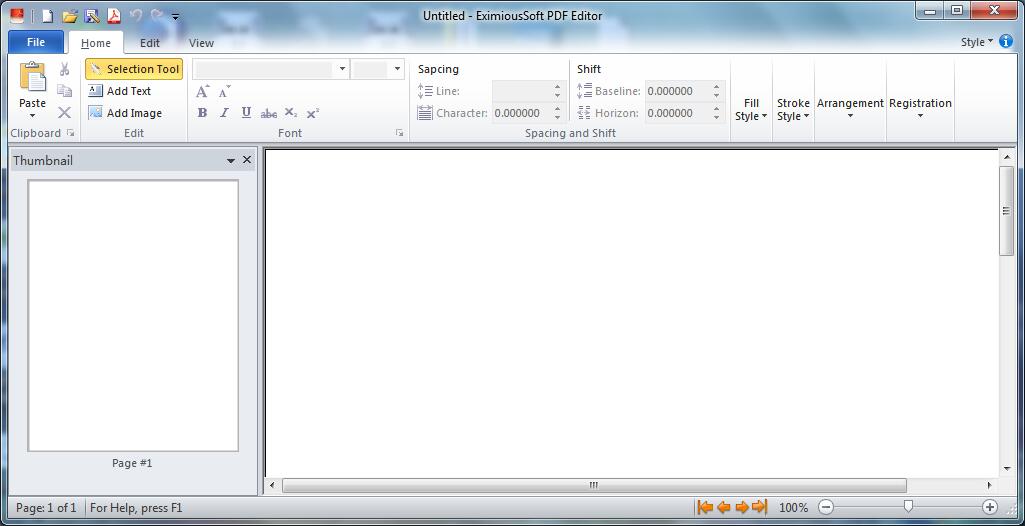
Task: Go to the first page using status bar arrow
Action: 705,508
